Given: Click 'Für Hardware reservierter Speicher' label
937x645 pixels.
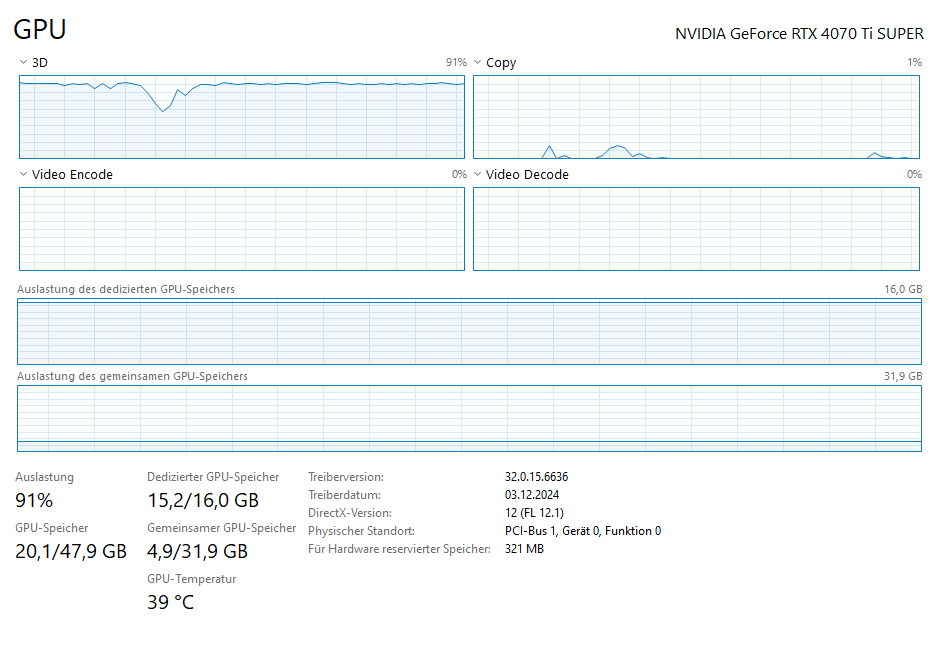Looking at the screenshot, I should (x=399, y=549).
